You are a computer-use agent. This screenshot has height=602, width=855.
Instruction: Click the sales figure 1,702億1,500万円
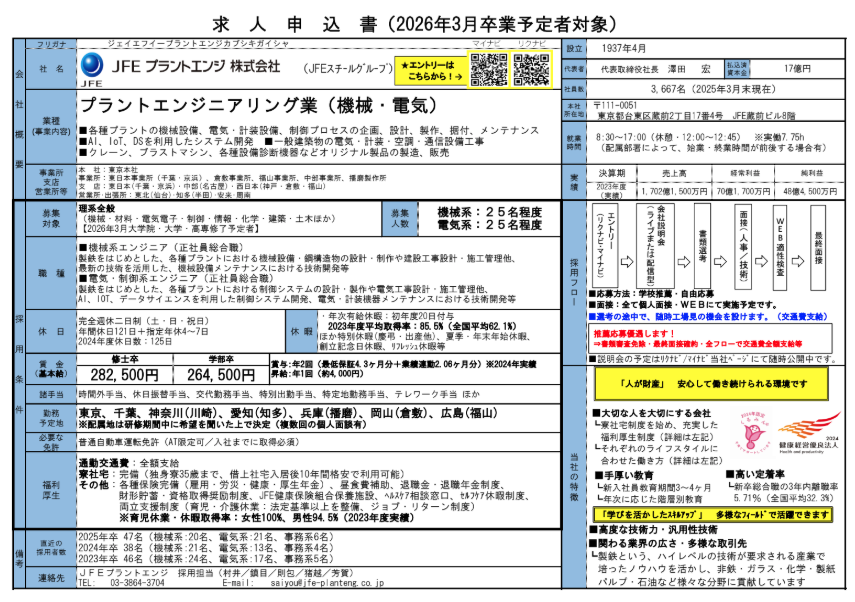[674, 191]
